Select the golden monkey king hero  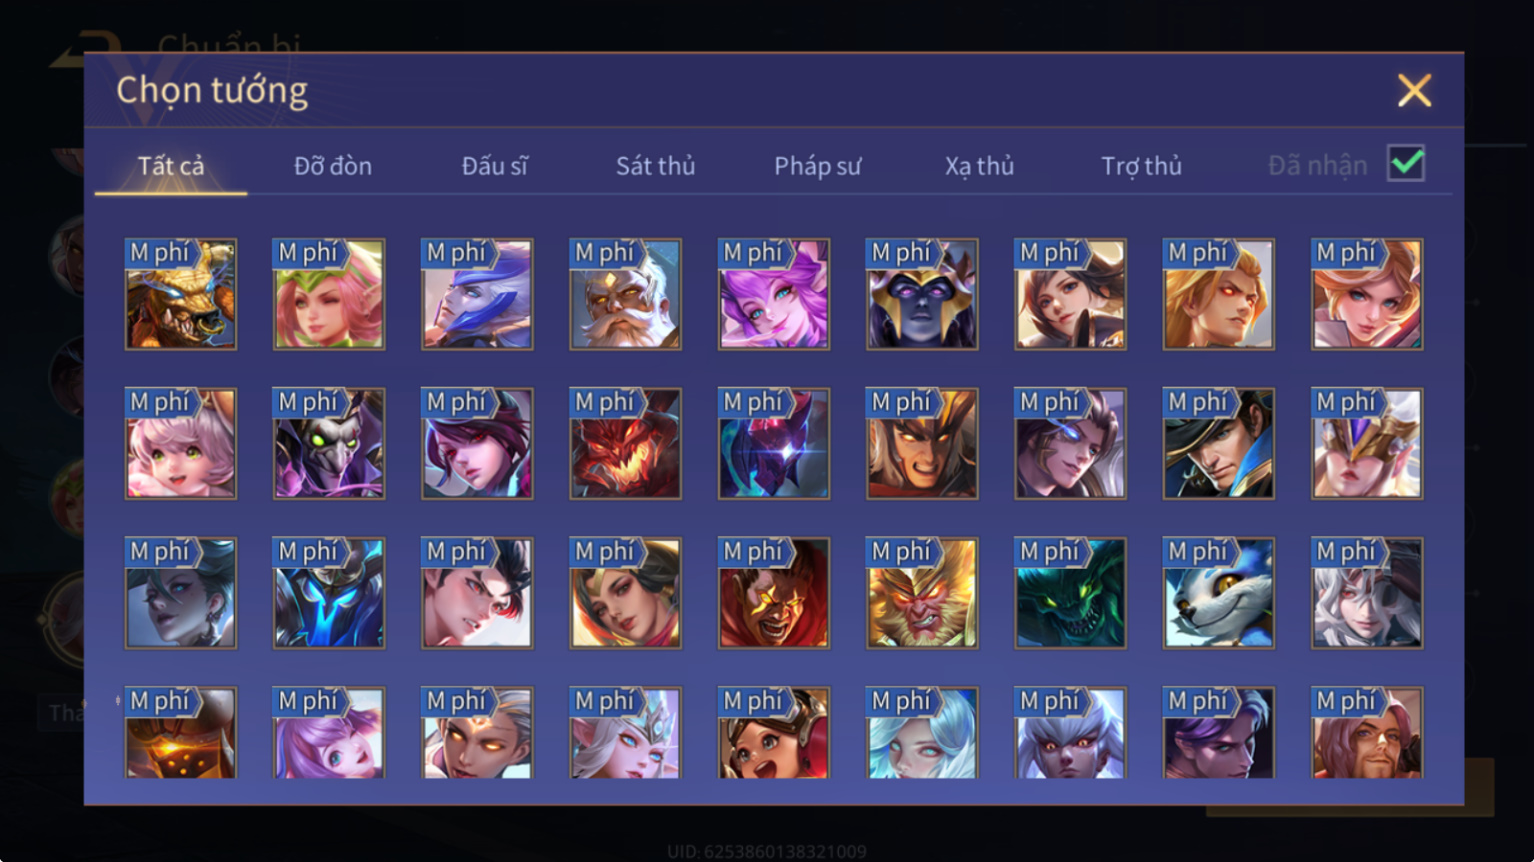(x=922, y=593)
